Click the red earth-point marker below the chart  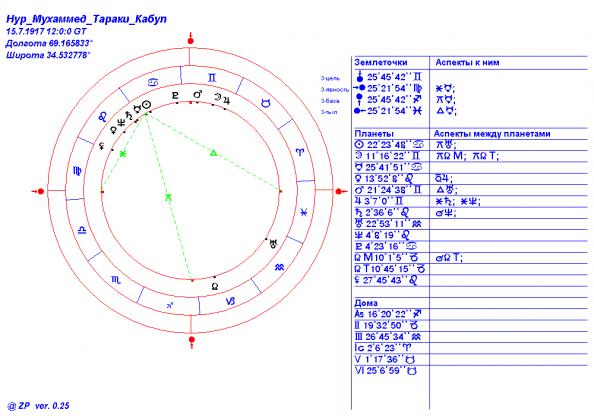click(192, 341)
